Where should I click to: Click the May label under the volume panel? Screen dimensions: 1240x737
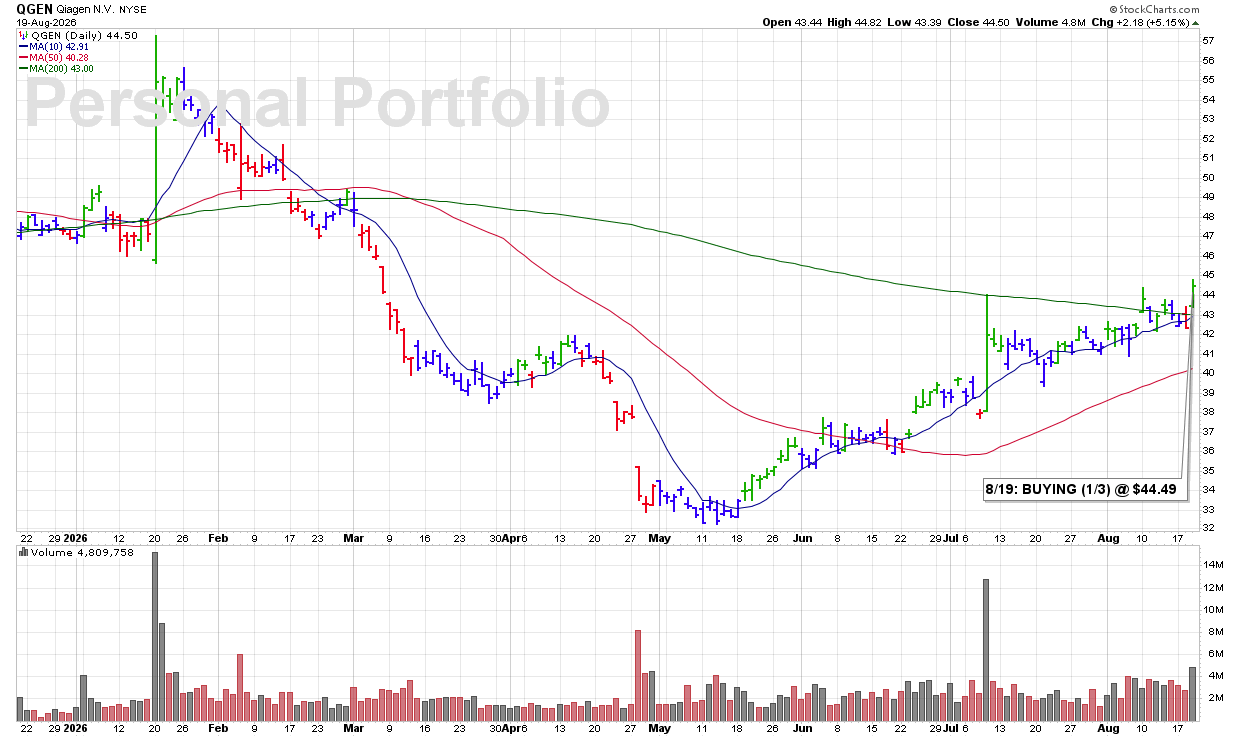[x=659, y=729]
